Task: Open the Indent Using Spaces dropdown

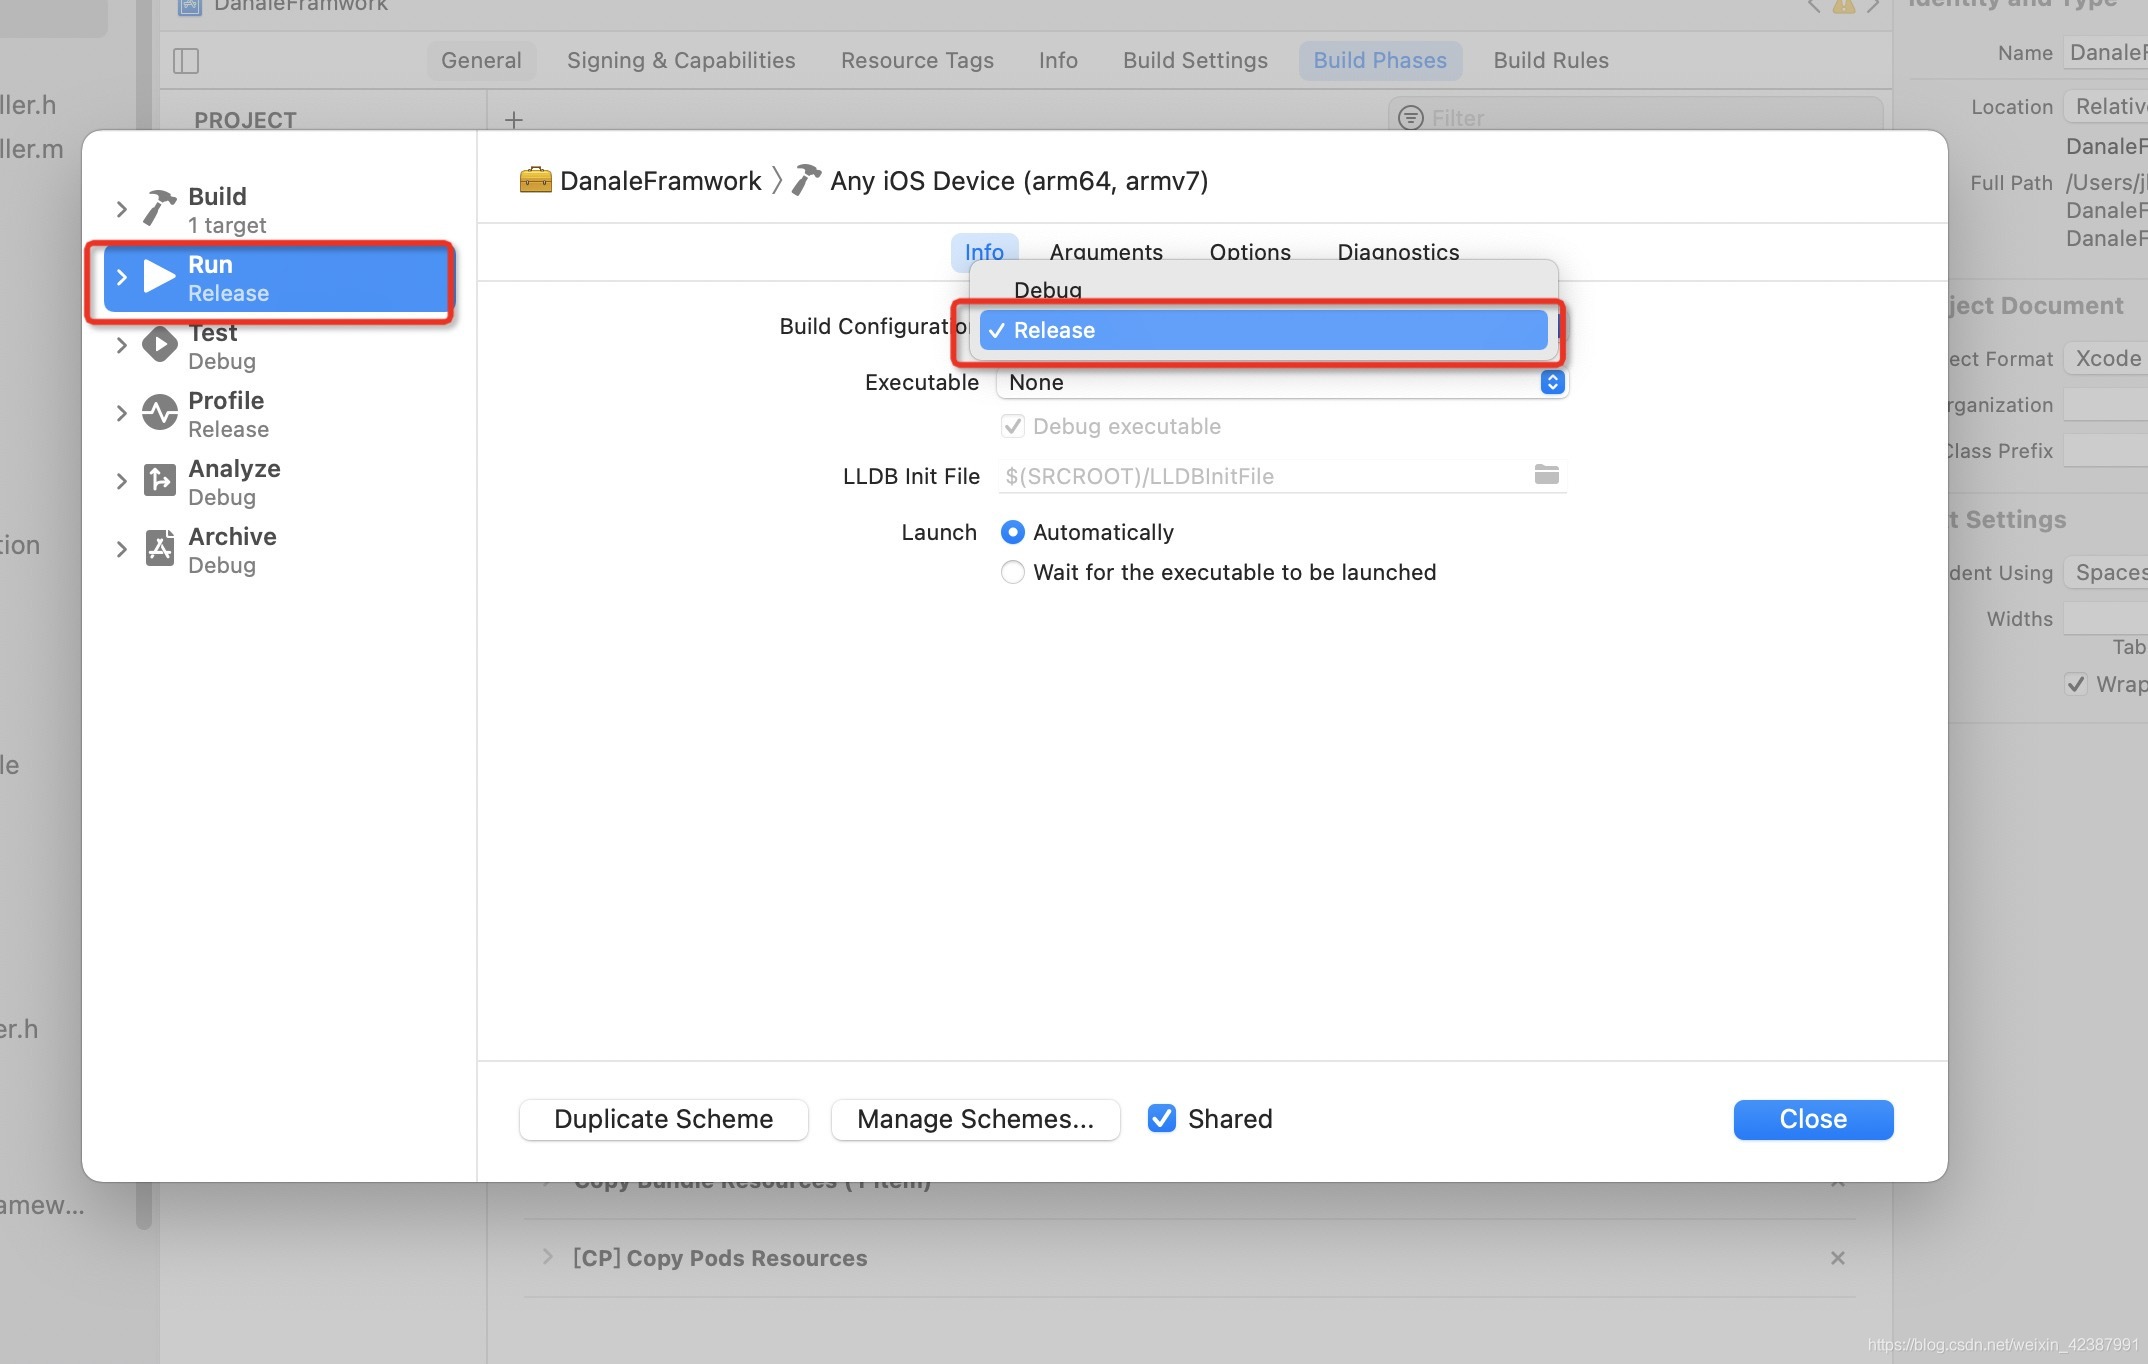Action: (2106, 572)
